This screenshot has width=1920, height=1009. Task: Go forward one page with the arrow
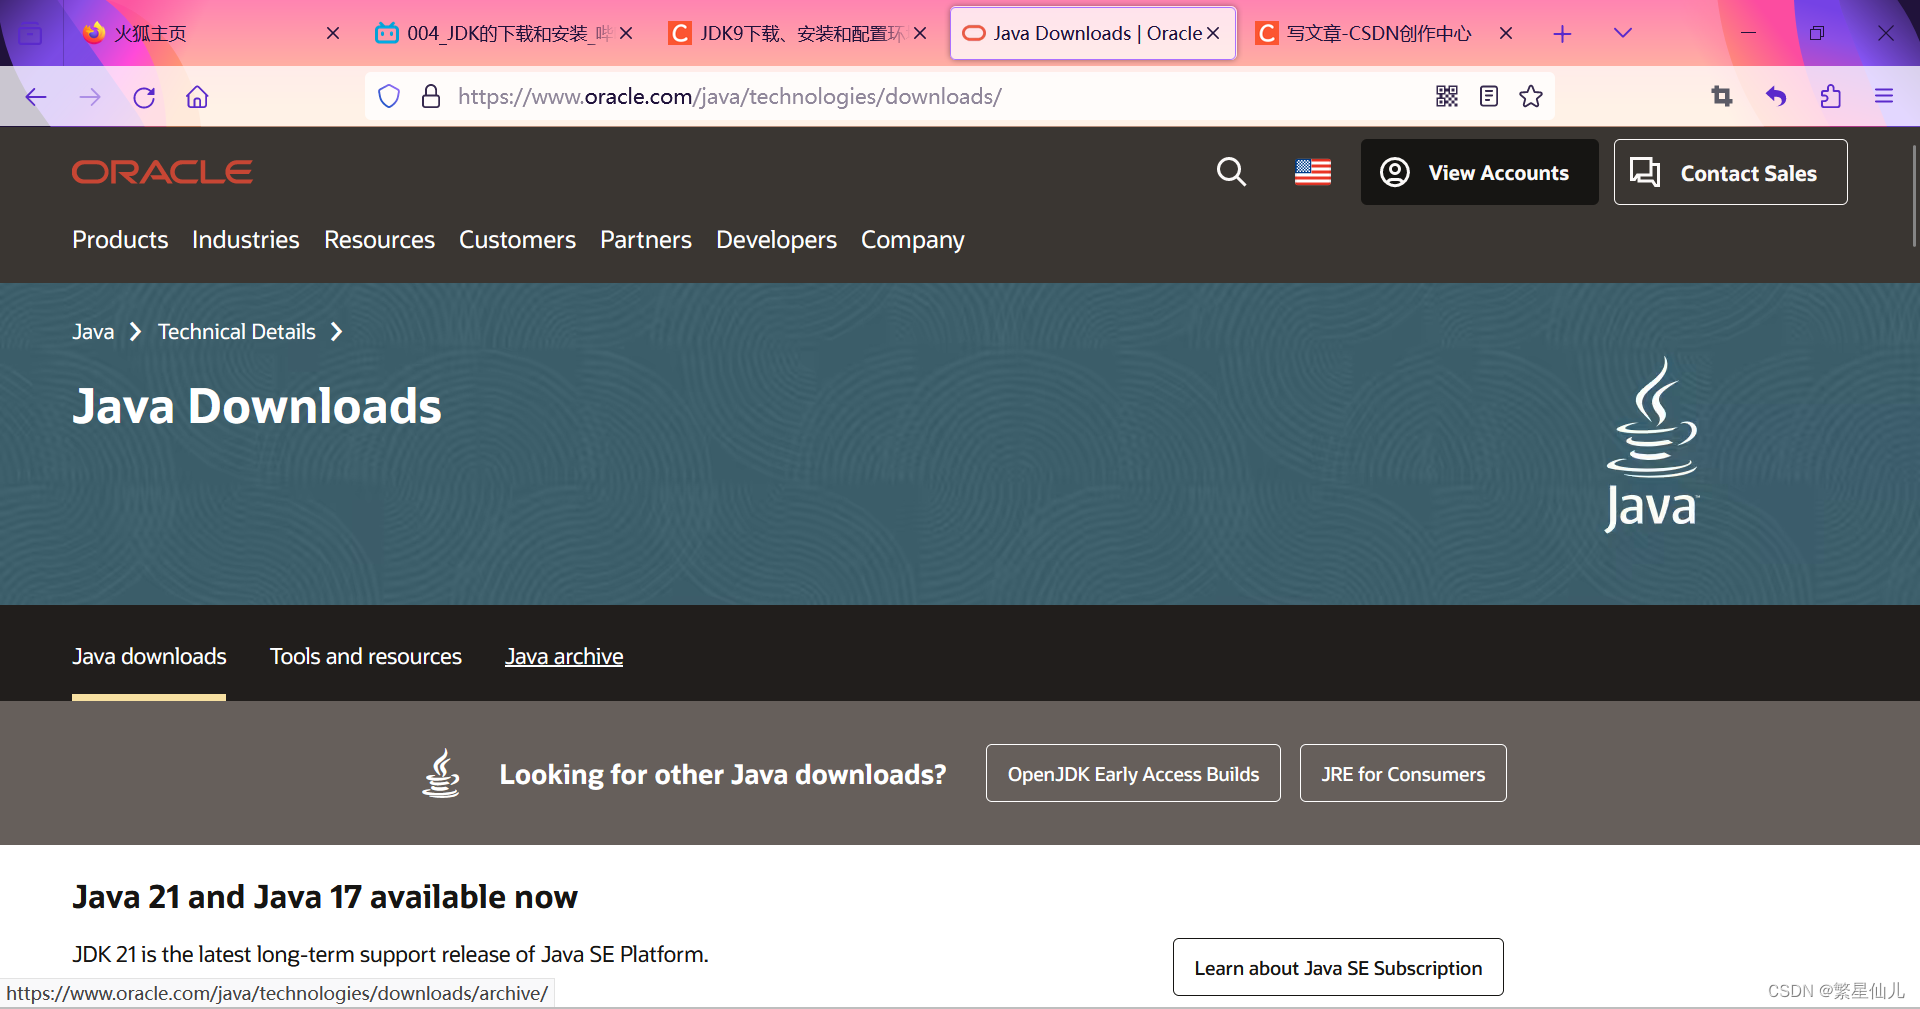(90, 97)
